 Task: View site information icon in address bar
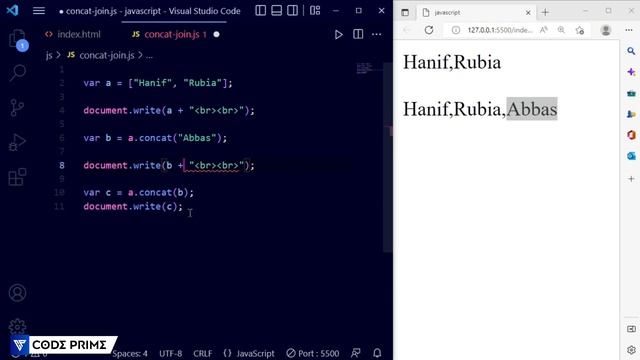point(456,30)
